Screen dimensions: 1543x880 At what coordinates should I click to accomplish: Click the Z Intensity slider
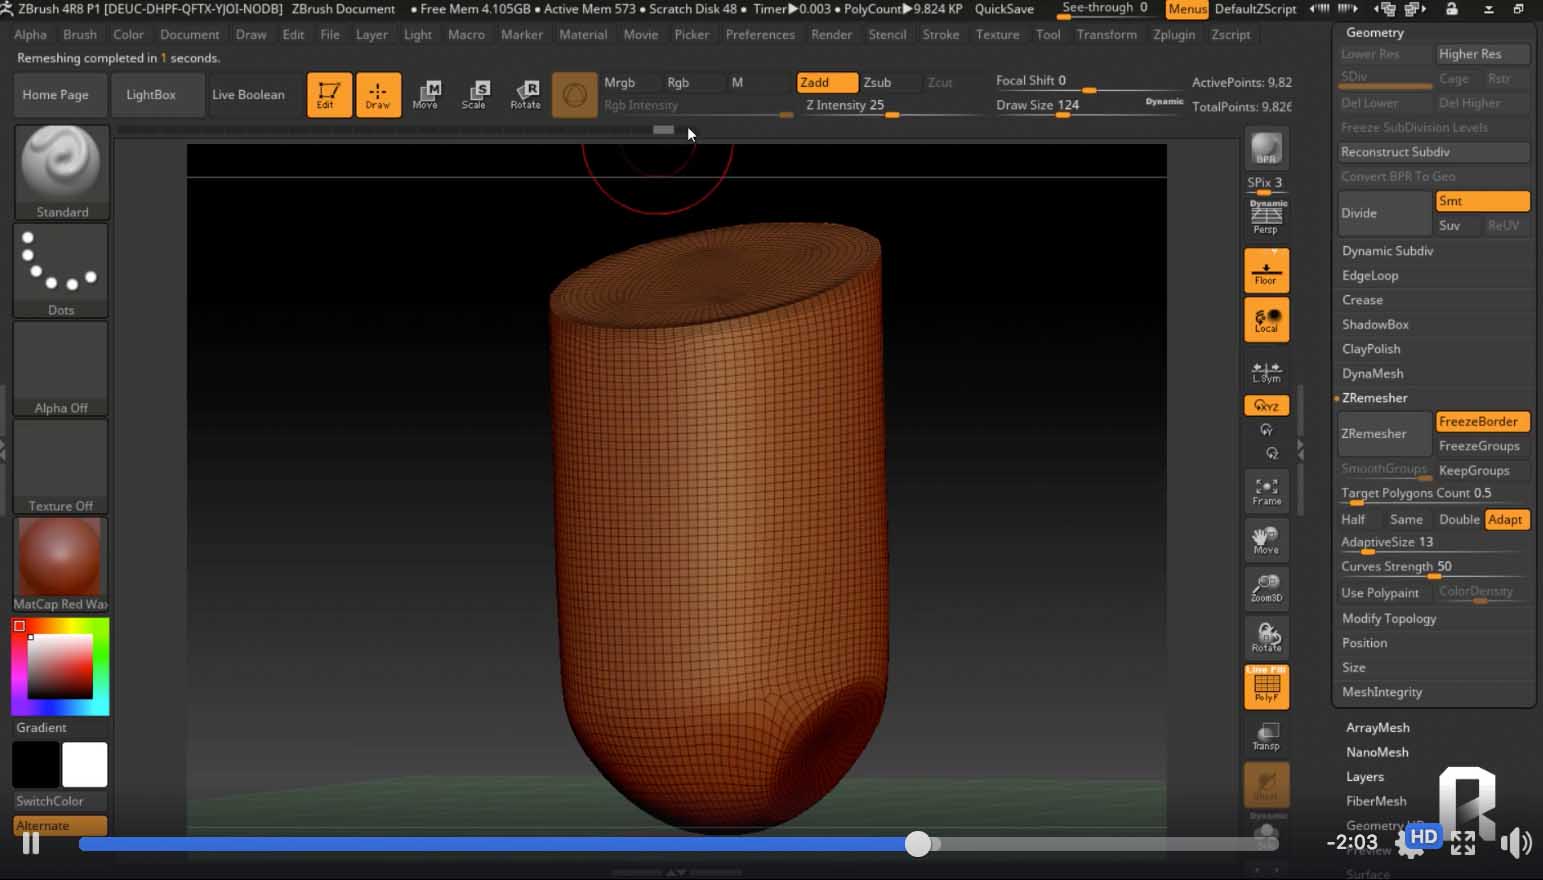click(x=850, y=106)
